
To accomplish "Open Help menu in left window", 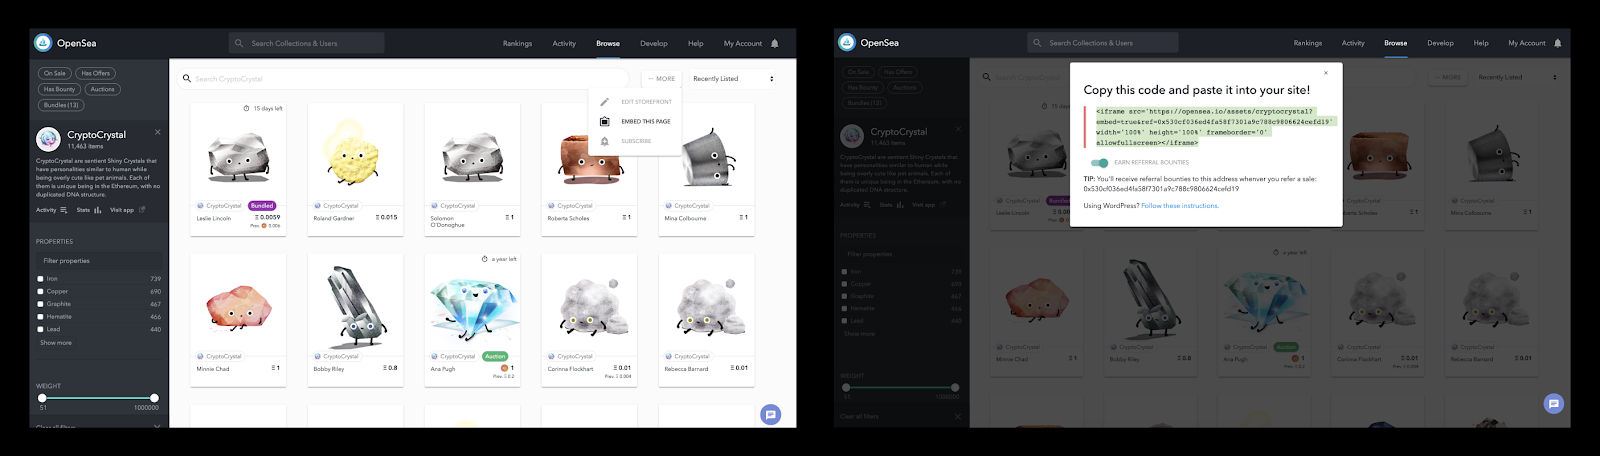I will point(696,43).
